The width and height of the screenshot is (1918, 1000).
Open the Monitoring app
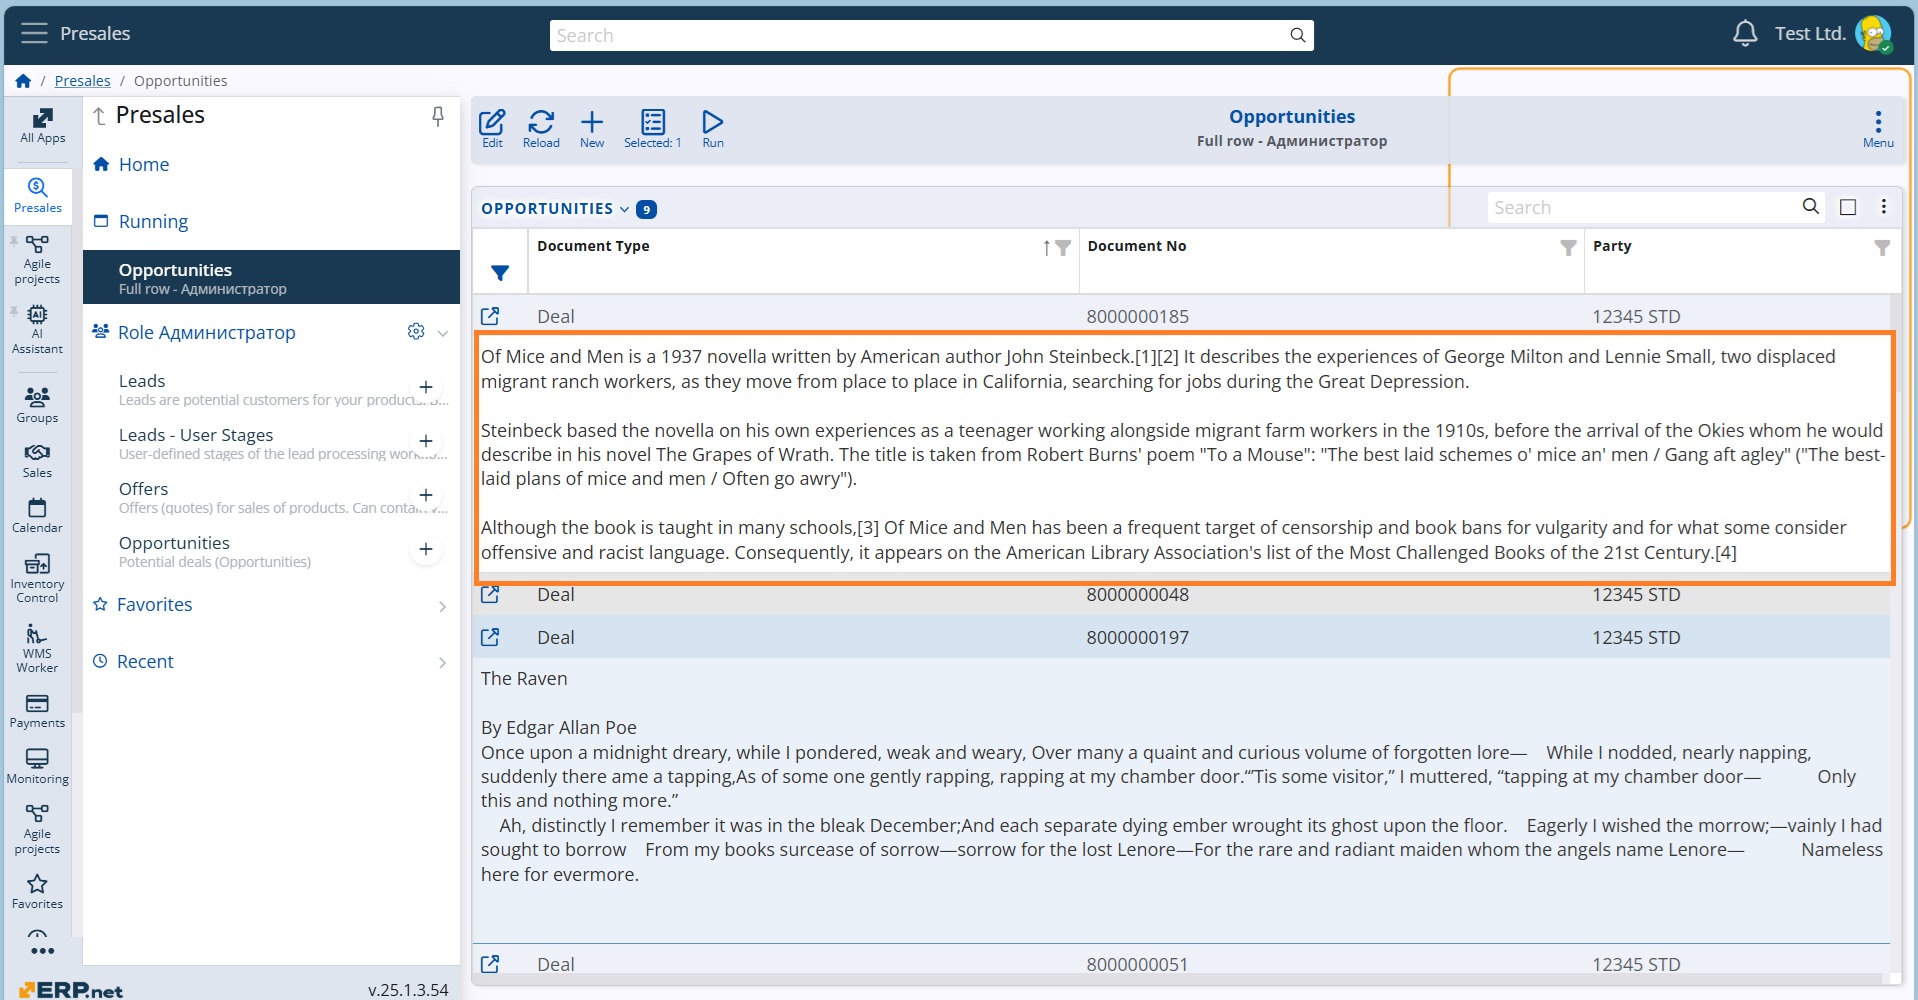pyautogui.click(x=37, y=767)
